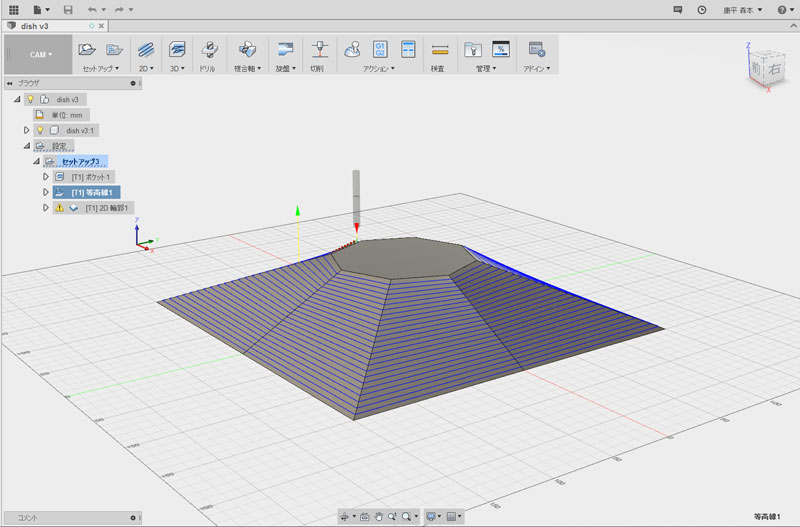Image resolution: width=800 pixels, height=527 pixels.
Task: Create a new setup icon
Action: point(87,49)
